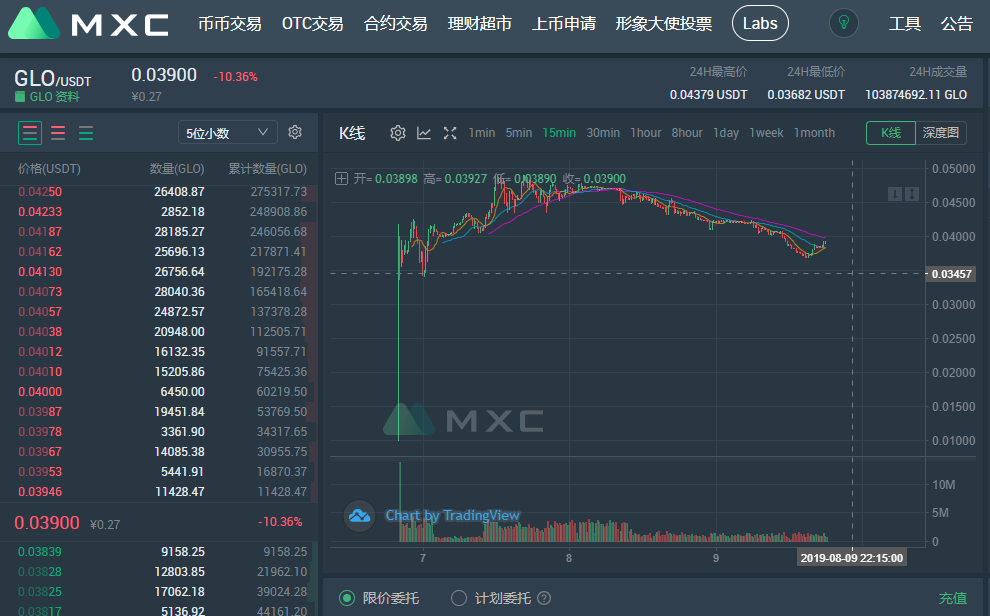Viewport: 990px width, 616px height.
Task: Click buy order price 0.03825
Action: point(40,591)
